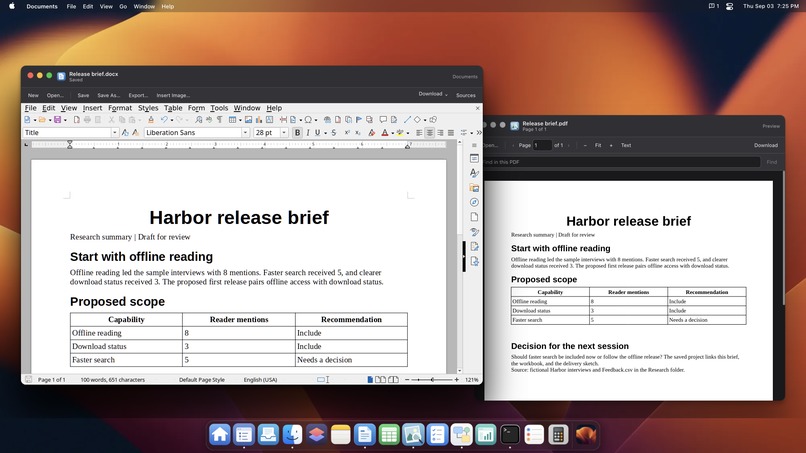Click the Sources button in Documents window
The width and height of the screenshot is (806, 453).
[x=466, y=95]
